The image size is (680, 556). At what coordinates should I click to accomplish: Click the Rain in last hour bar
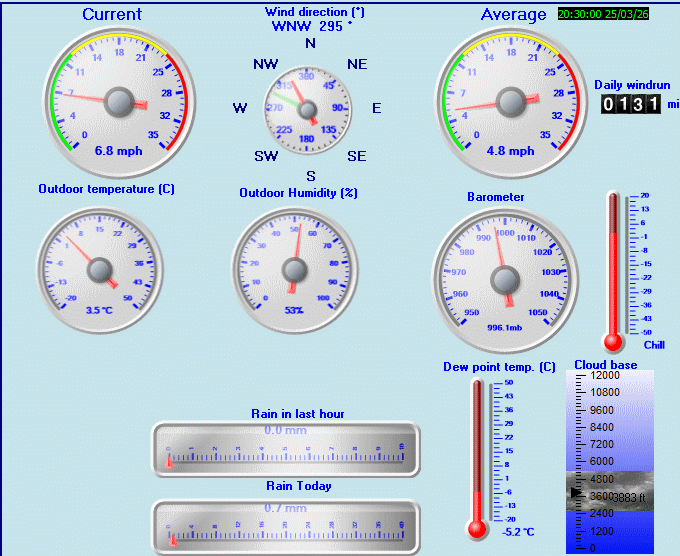point(286,449)
